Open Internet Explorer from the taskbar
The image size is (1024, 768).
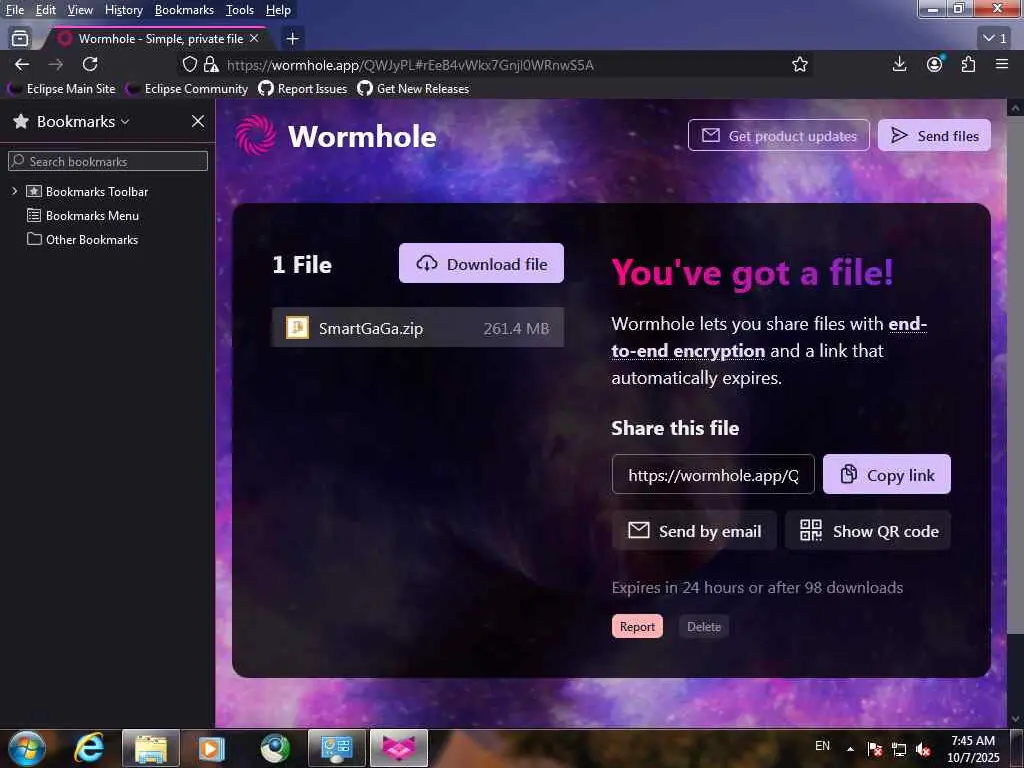88,747
